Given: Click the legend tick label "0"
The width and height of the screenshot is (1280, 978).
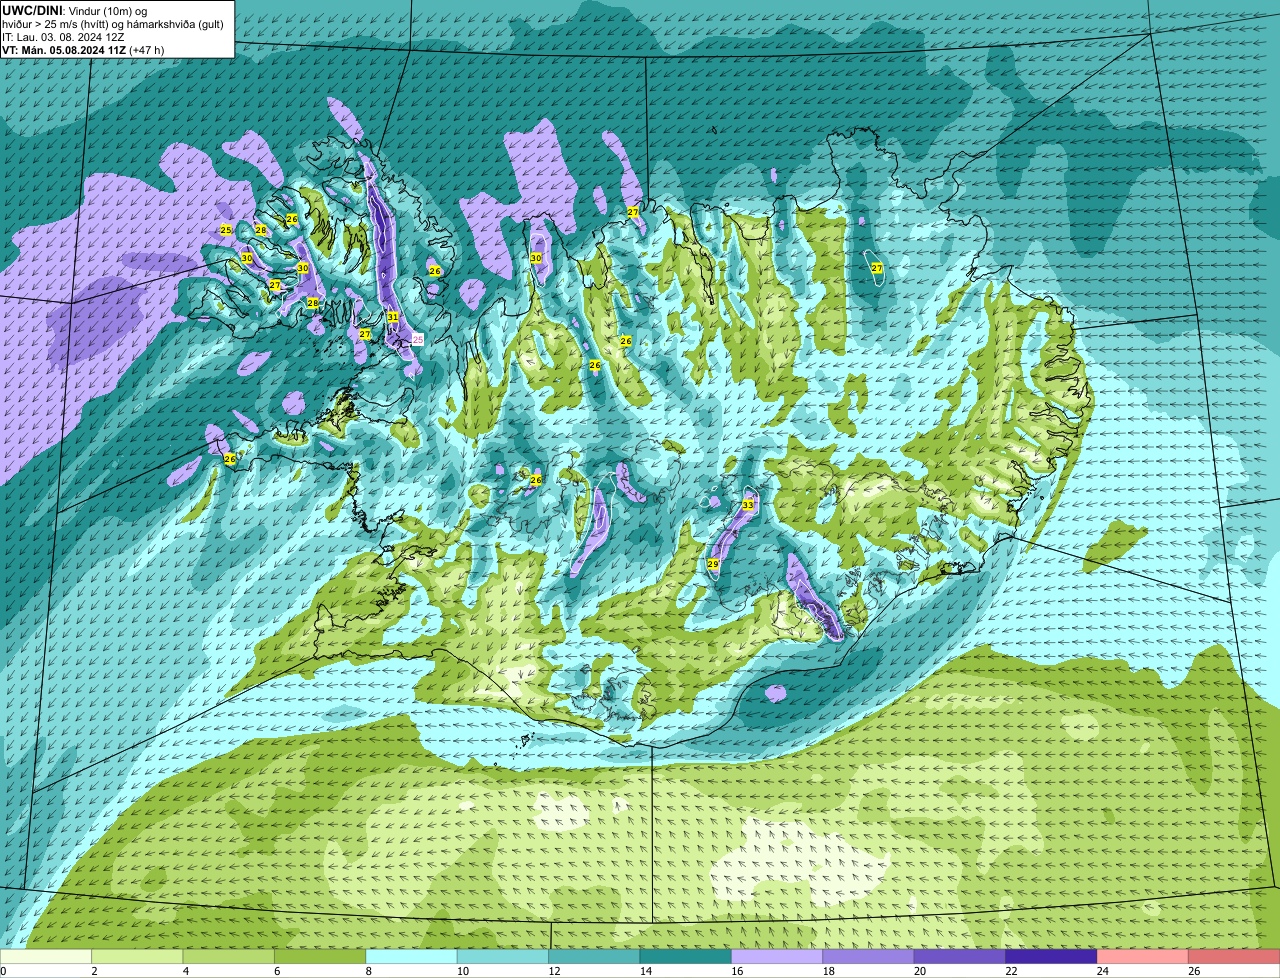Looking at the screenshot, I should click(3, 971).
